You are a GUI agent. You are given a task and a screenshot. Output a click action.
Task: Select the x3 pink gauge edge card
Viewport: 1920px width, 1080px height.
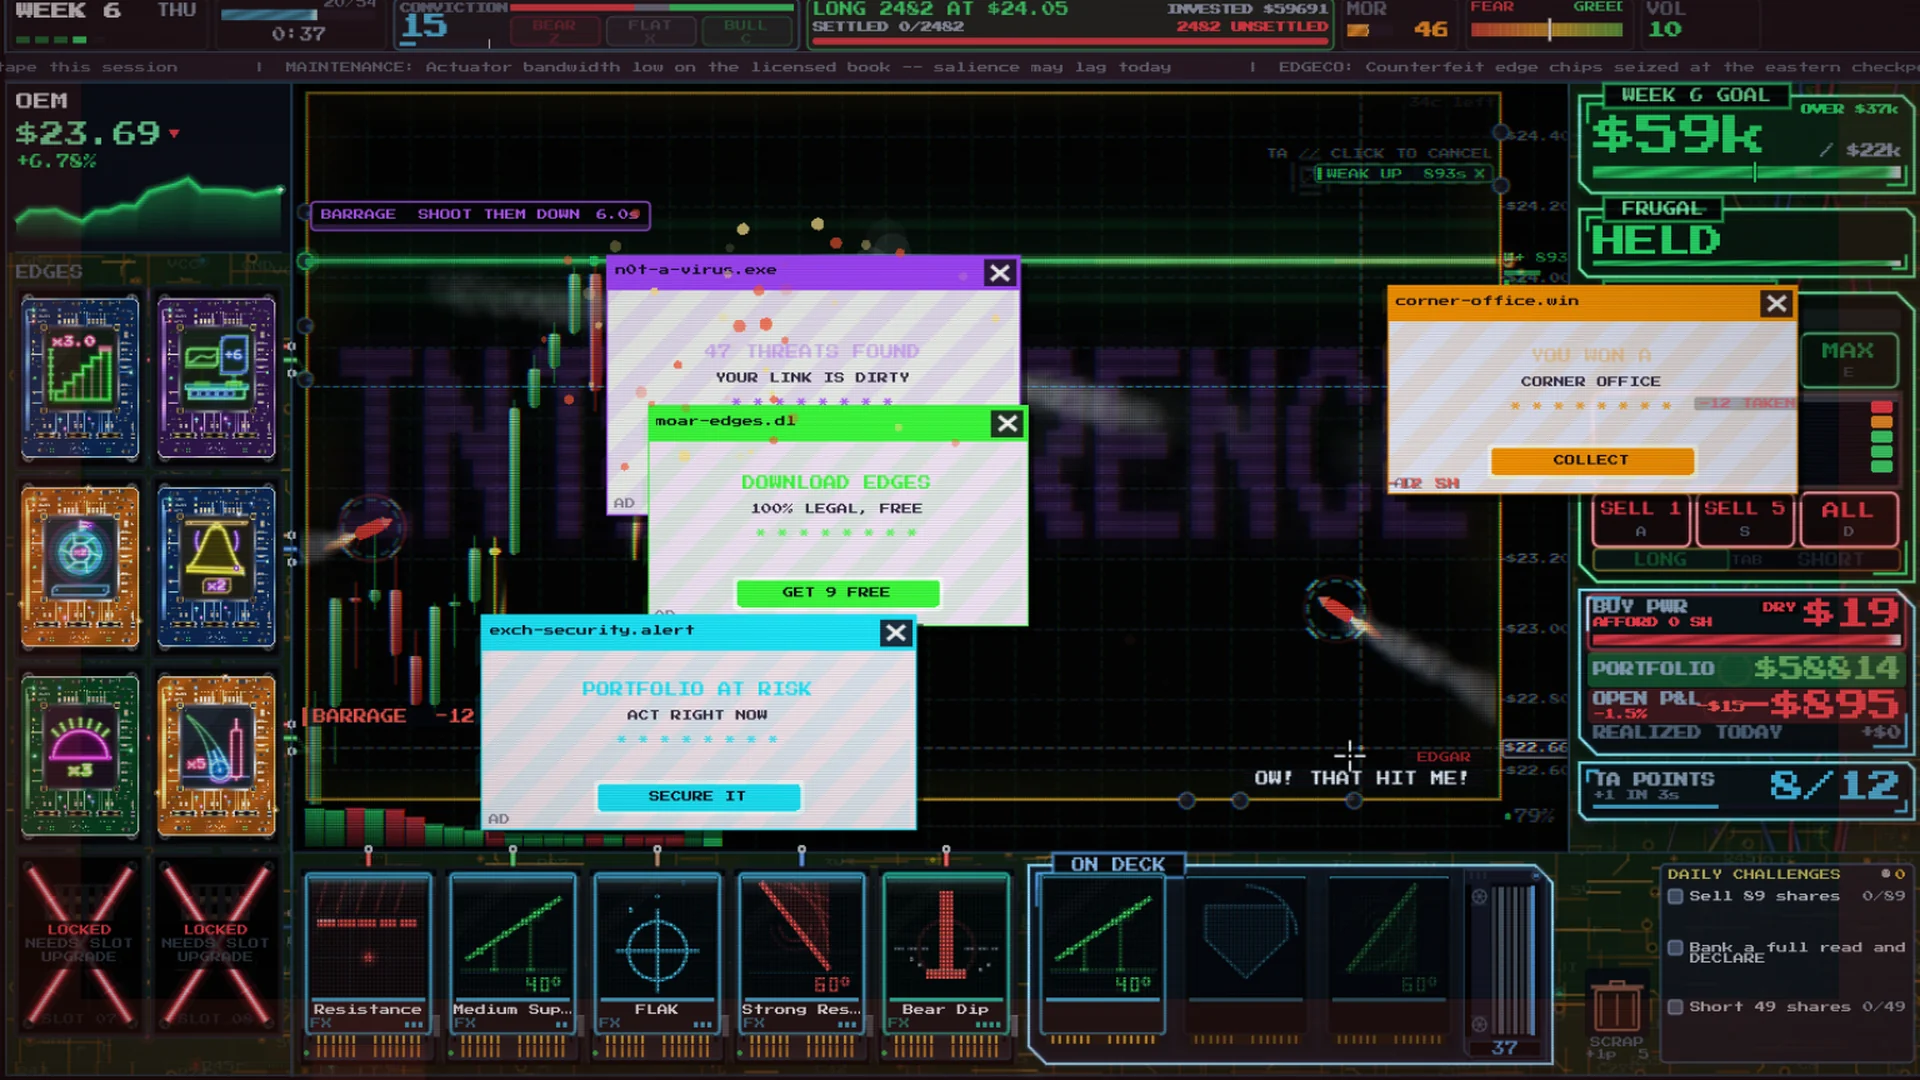[80, 755]
